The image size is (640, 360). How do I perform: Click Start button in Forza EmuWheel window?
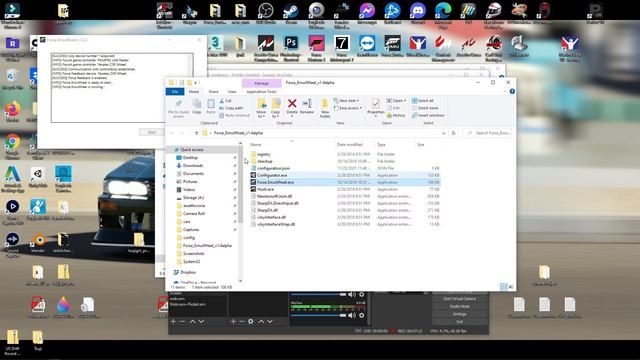coord(152,132)
